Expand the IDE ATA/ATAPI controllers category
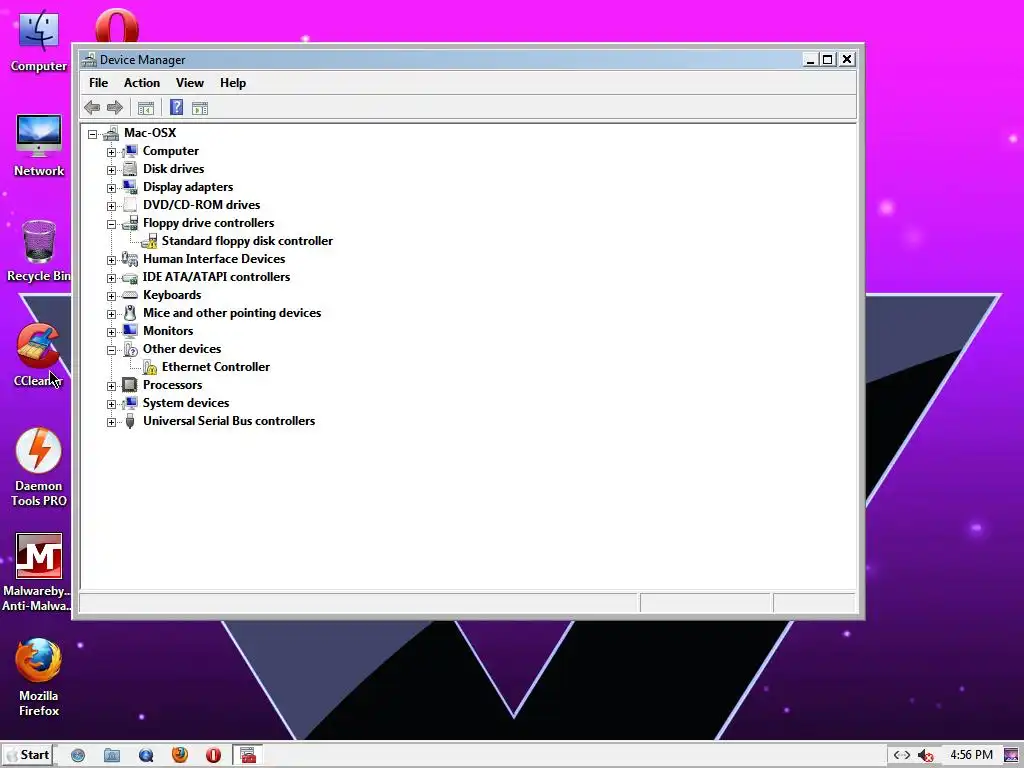Image resolution: width=1024 pixels, height=768 pixels. (x=112, y=278)
